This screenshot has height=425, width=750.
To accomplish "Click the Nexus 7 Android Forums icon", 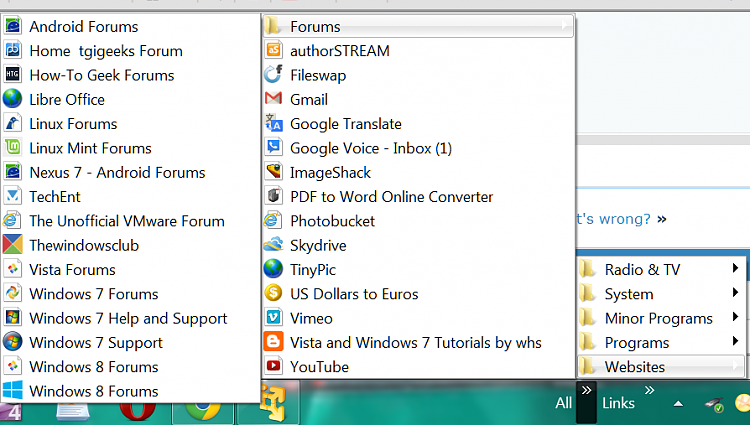I will pos(12,172).
